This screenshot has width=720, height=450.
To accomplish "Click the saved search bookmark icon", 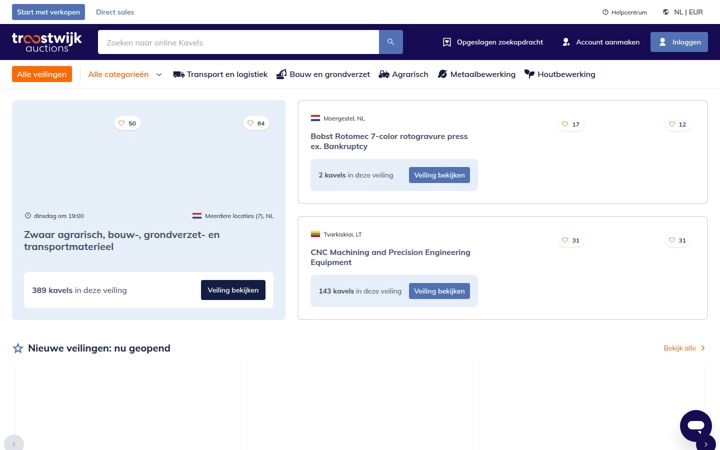I will [447, 42].
